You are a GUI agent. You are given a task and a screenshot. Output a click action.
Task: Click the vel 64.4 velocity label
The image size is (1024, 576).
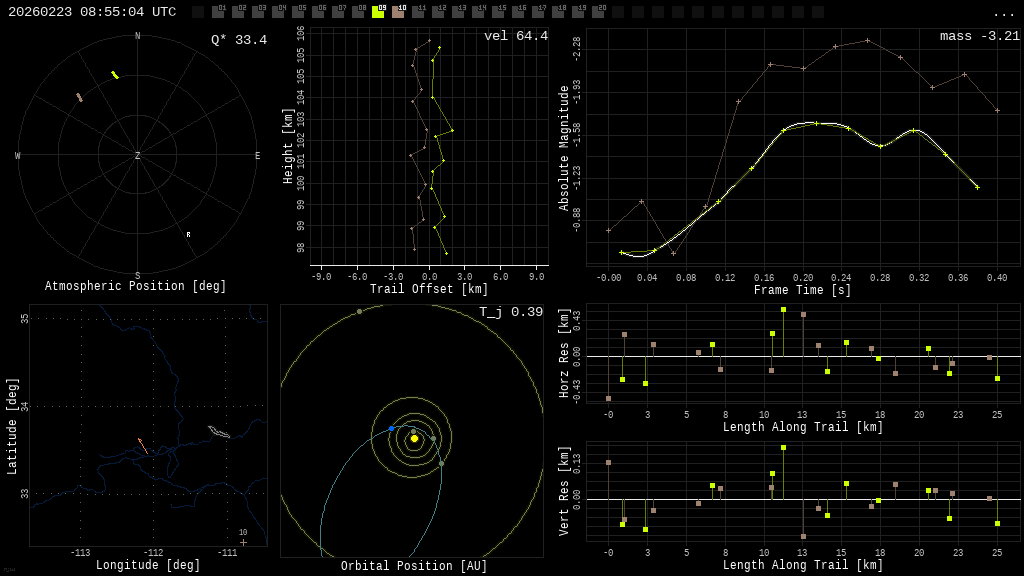(515, 36)
